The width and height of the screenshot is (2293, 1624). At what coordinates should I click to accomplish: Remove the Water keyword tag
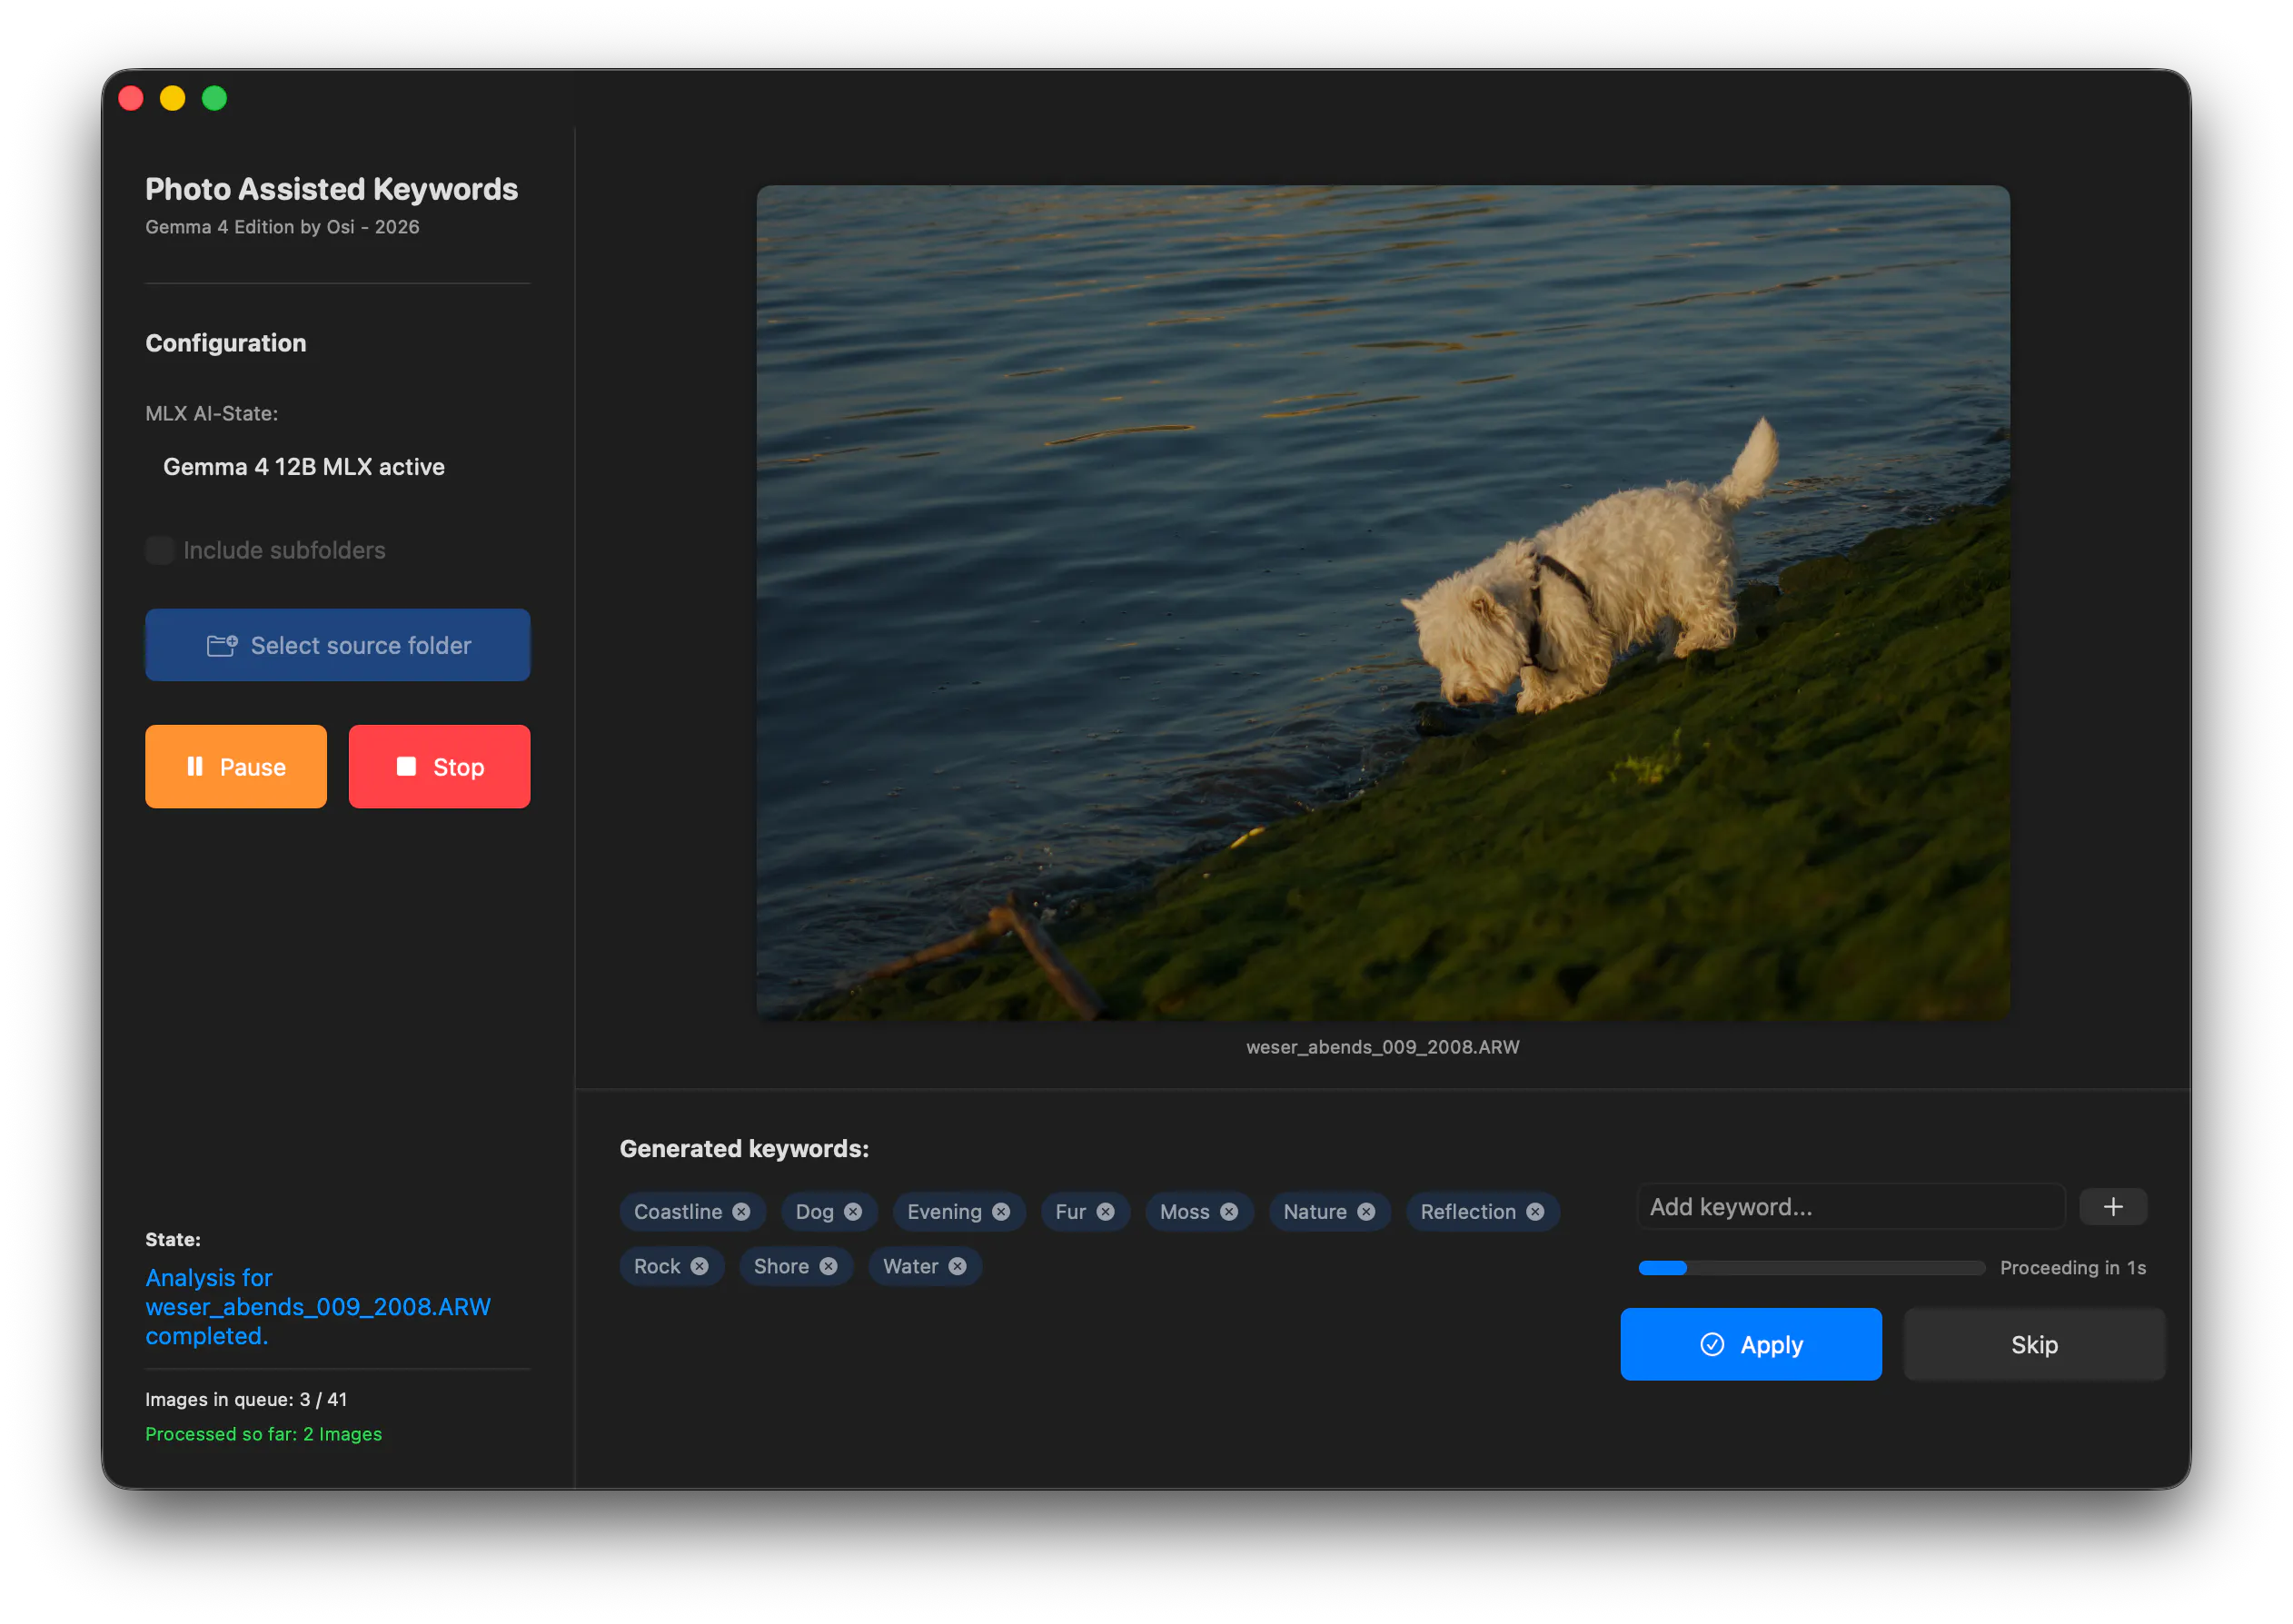click(957, 1266)
